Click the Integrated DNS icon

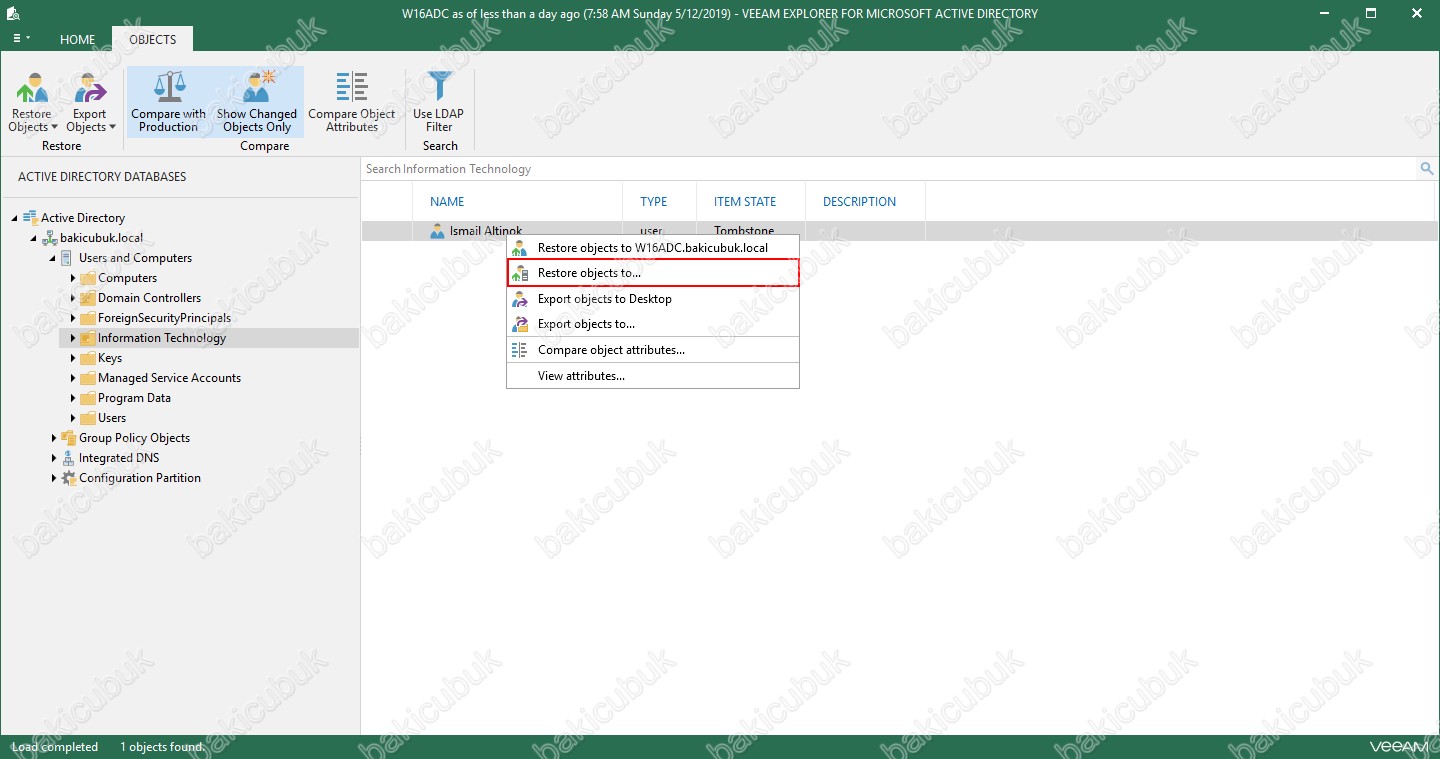68,458
